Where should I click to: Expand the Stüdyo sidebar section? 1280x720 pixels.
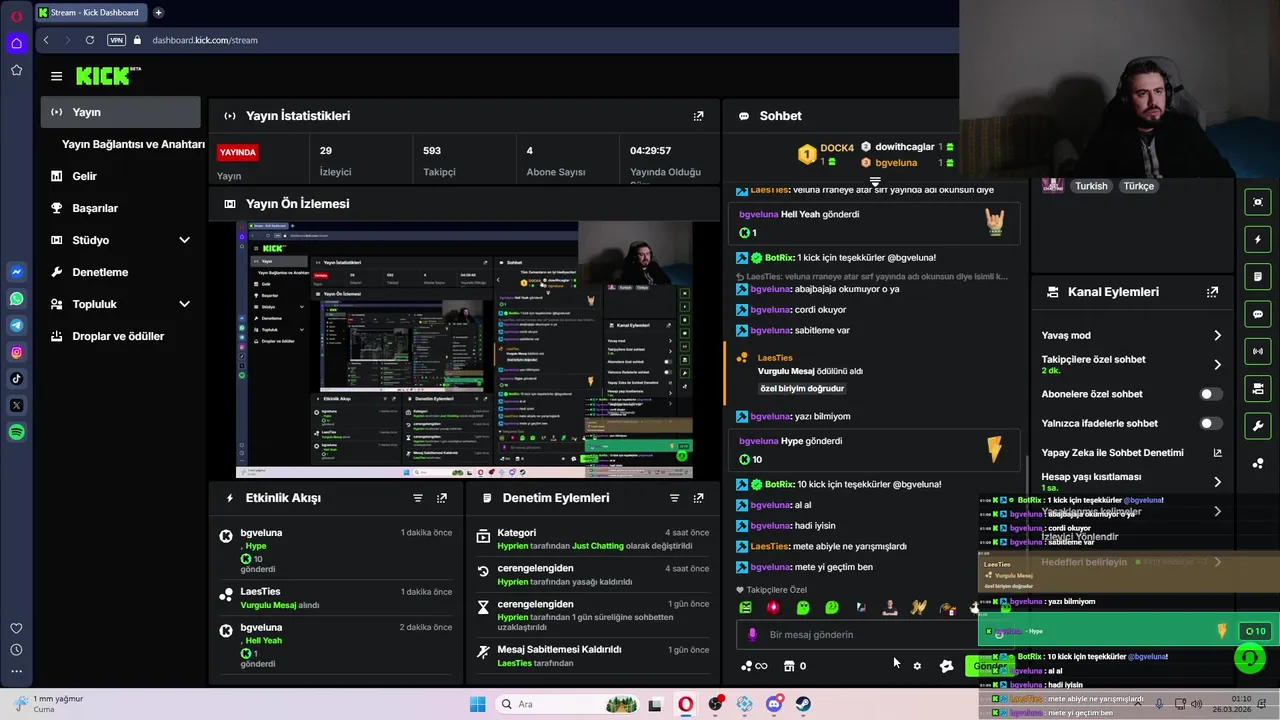(184, 240)
